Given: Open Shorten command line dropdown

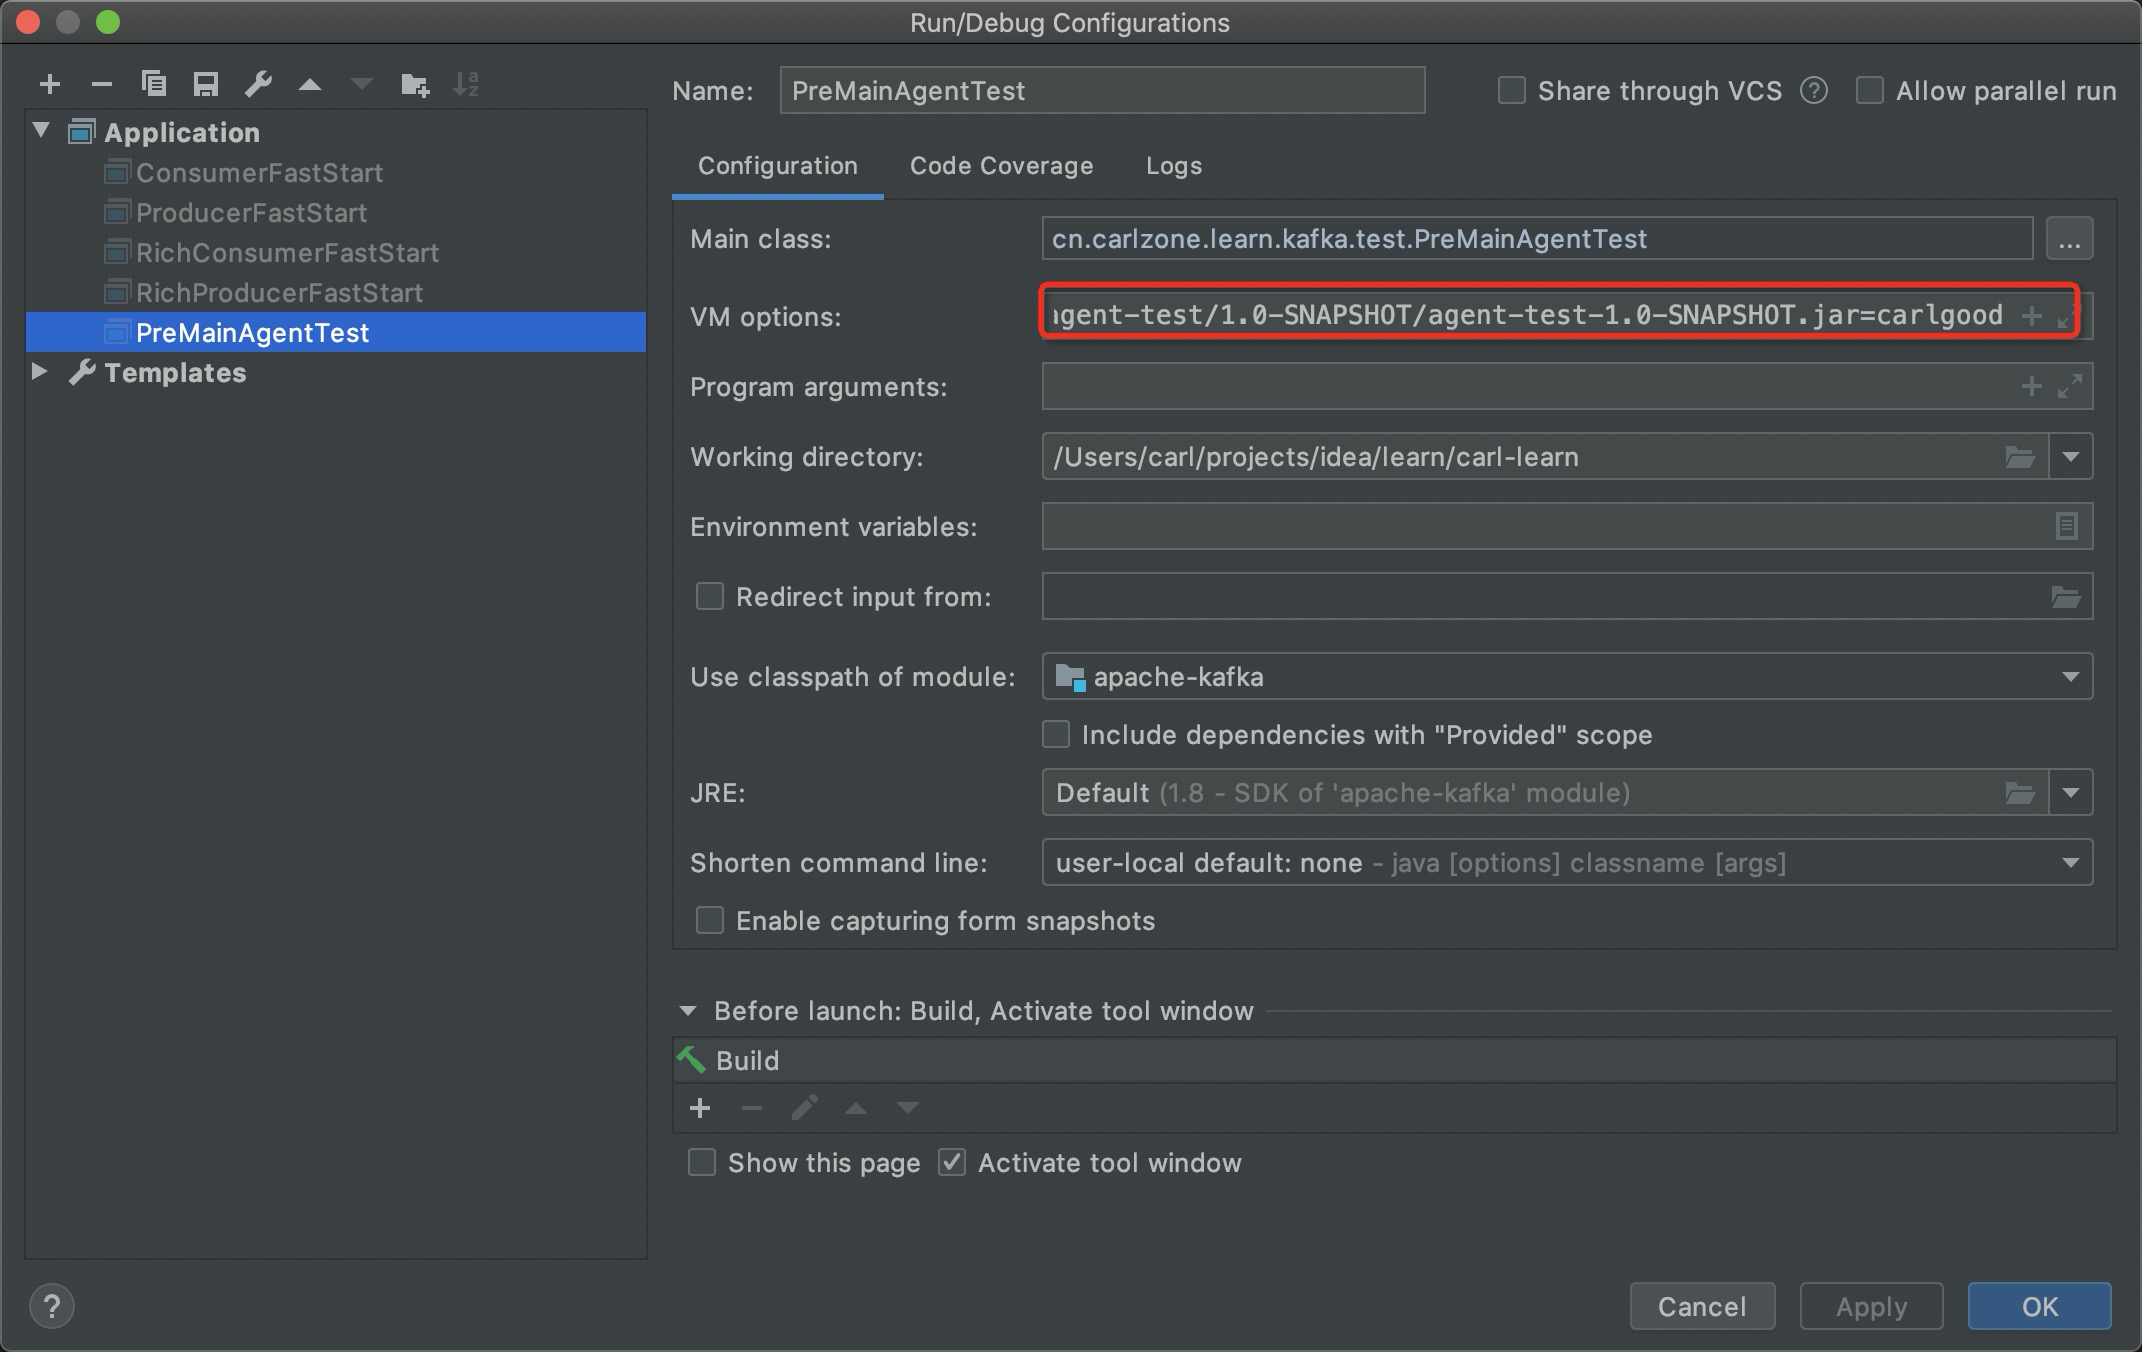Looking at the screenshot, I should [x=2070, y=863].
